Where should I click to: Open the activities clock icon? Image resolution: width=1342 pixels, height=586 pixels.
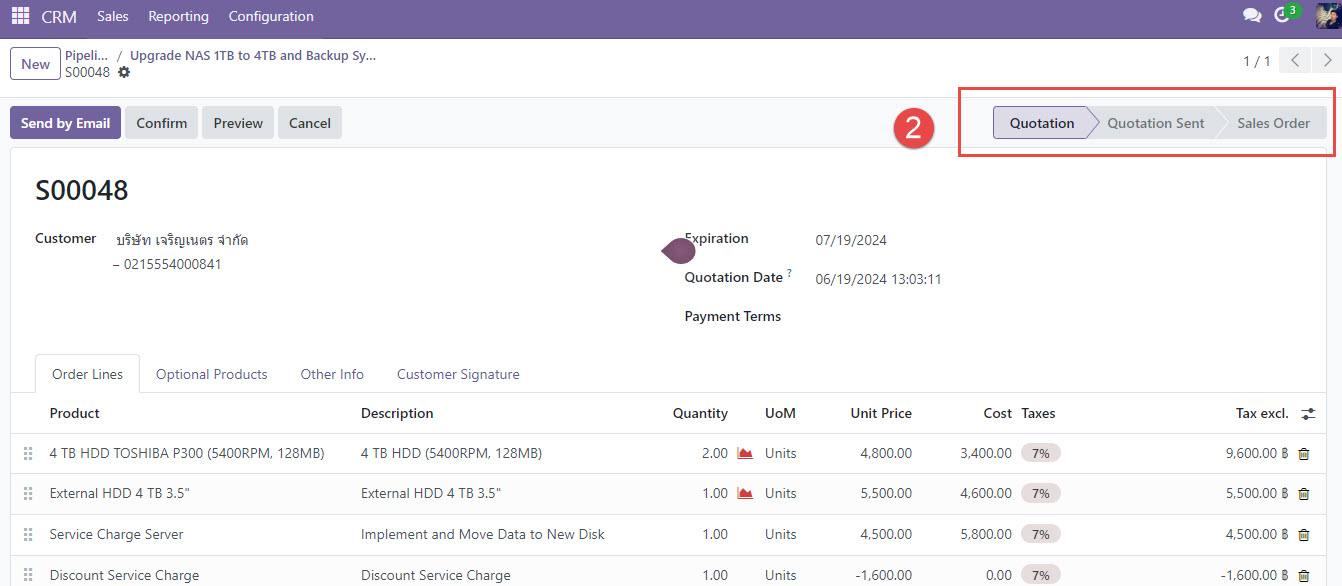click(x=1283, y=16)
